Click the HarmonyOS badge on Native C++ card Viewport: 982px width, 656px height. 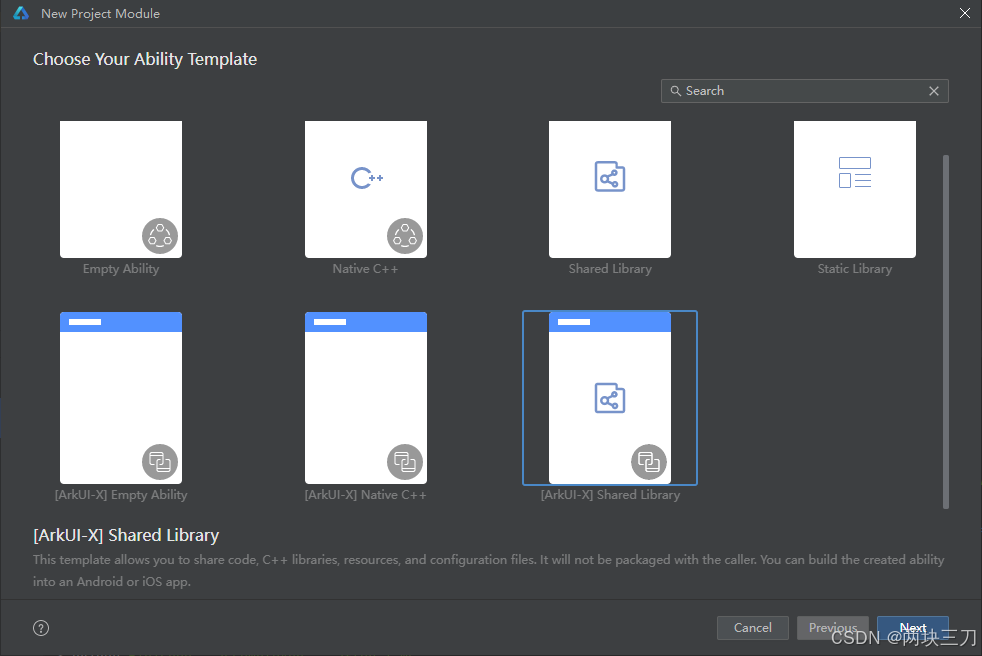pos(405,236)
